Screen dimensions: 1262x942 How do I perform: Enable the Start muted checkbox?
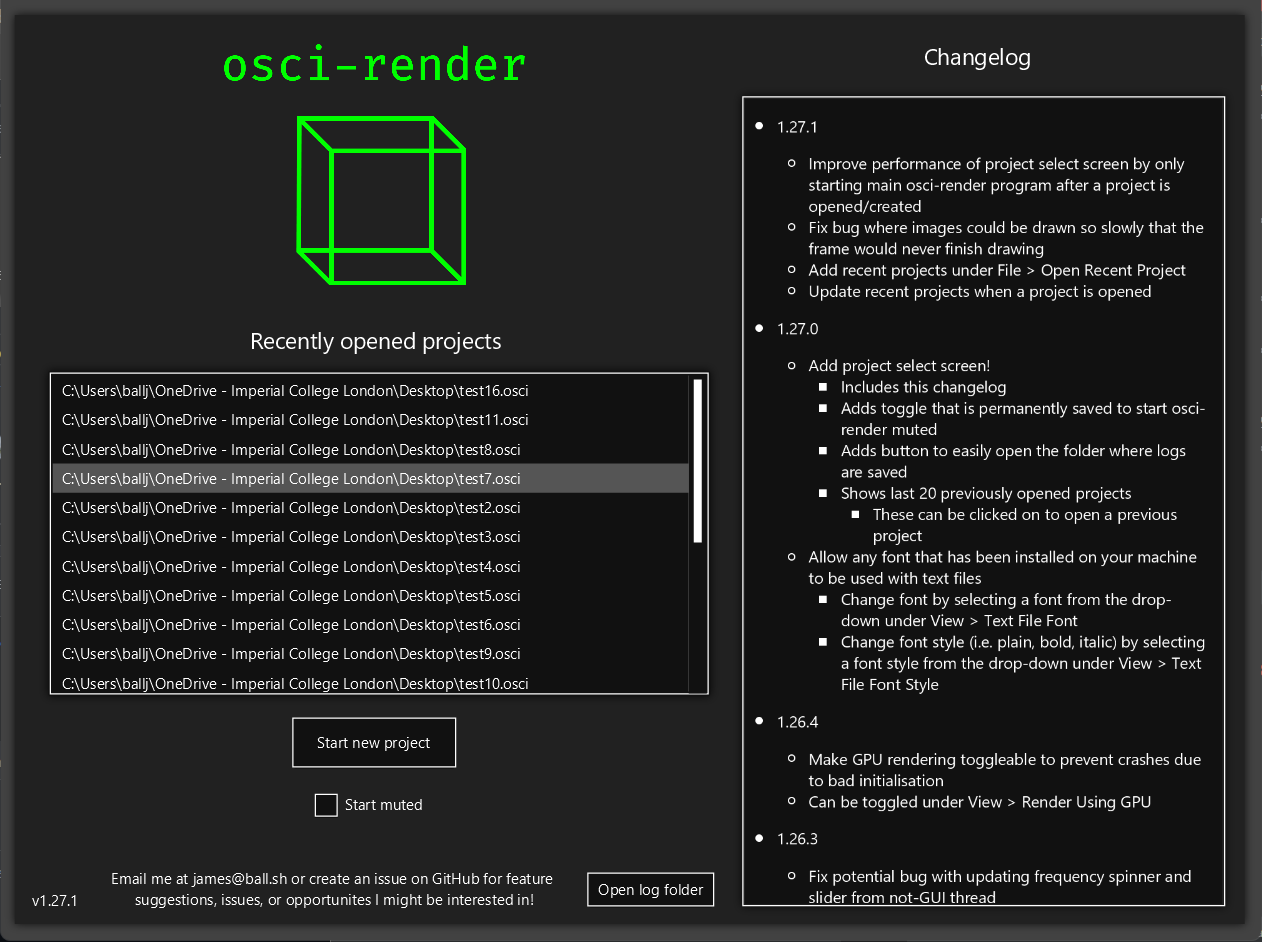326,805
